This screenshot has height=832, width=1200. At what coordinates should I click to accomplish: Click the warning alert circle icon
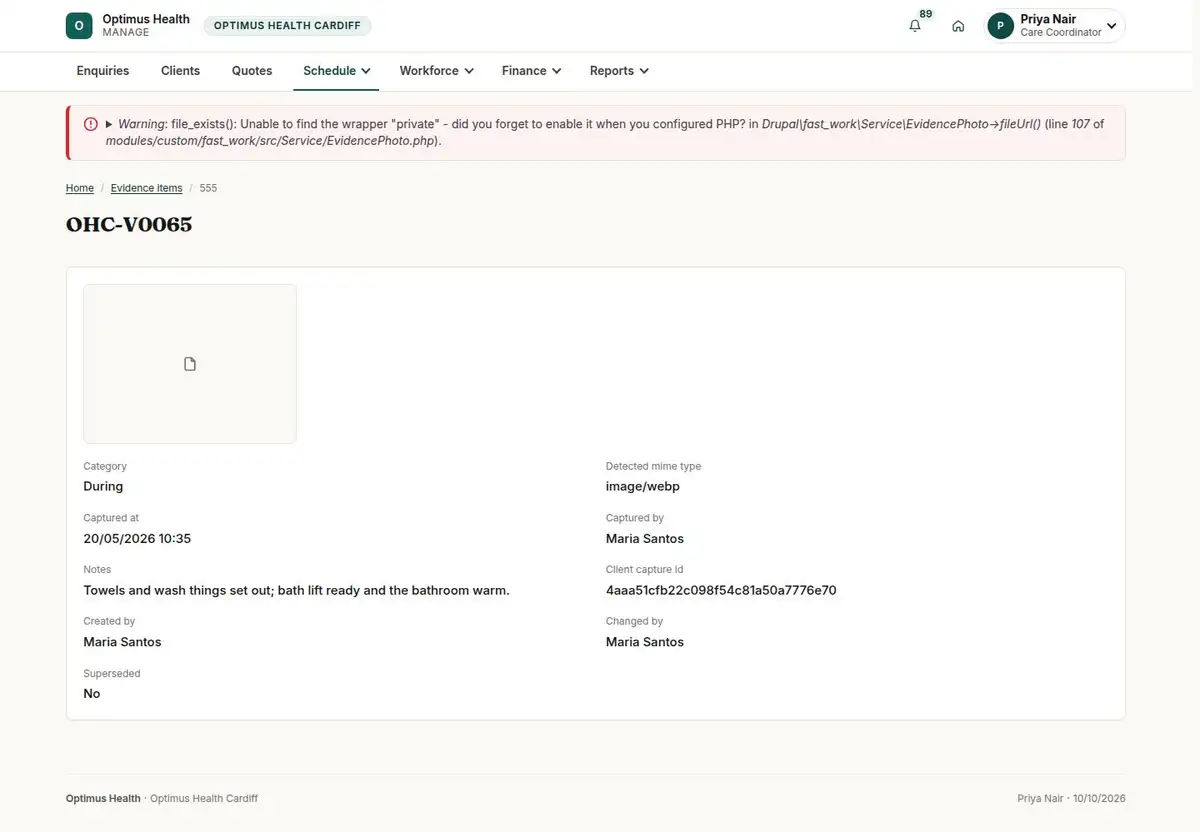pyautogui.click(x=90, y=124)
